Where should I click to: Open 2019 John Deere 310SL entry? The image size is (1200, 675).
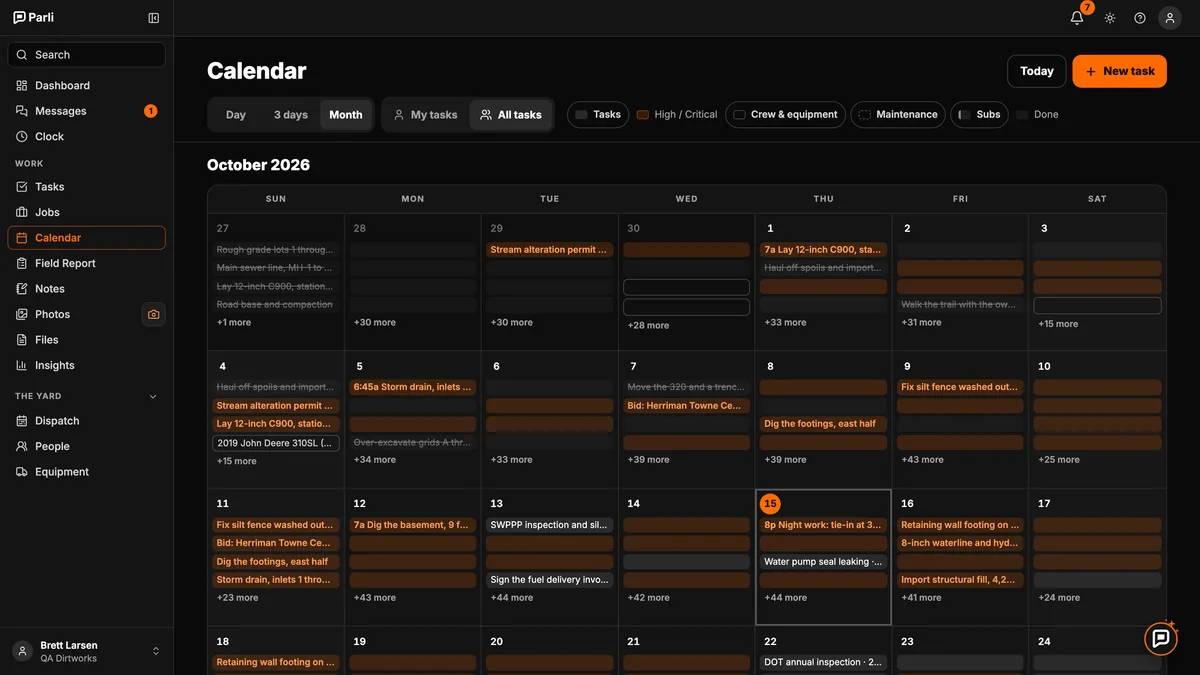[276, 443]
